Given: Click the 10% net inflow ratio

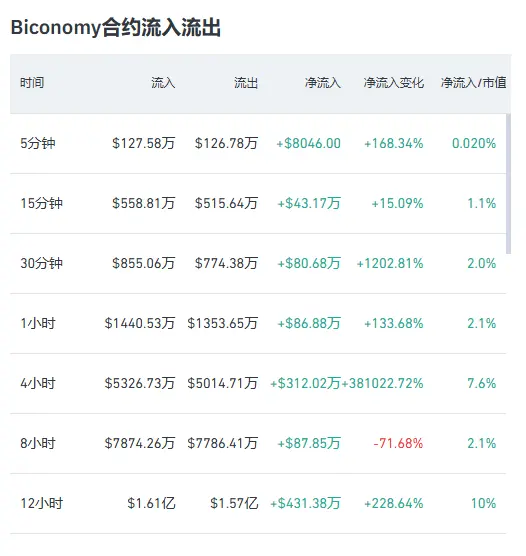Looking at the screenshot, I should [x=483, y=503].
